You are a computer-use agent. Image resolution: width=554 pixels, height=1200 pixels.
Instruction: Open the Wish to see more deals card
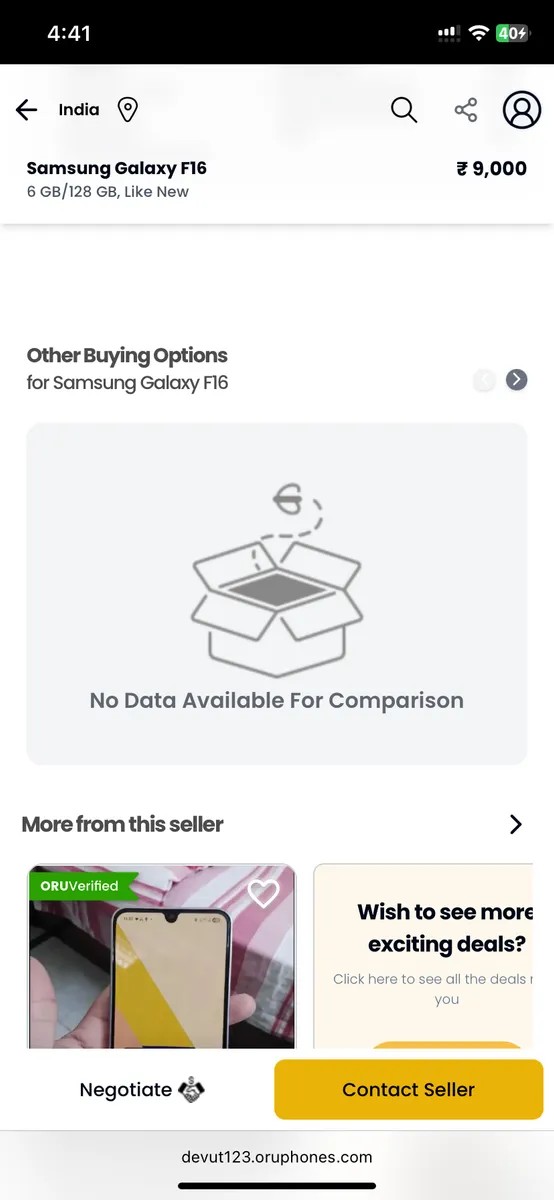click(424, 957)
